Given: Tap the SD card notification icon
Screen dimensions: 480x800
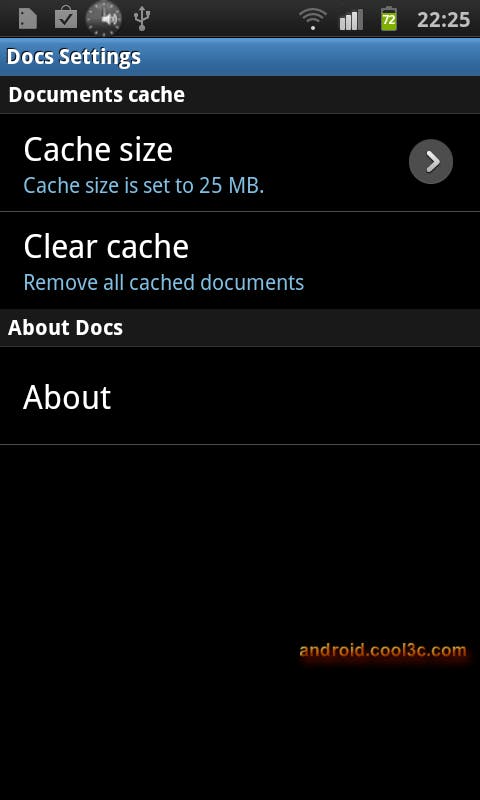Looking at the screenshot, I should coord(28,19).
